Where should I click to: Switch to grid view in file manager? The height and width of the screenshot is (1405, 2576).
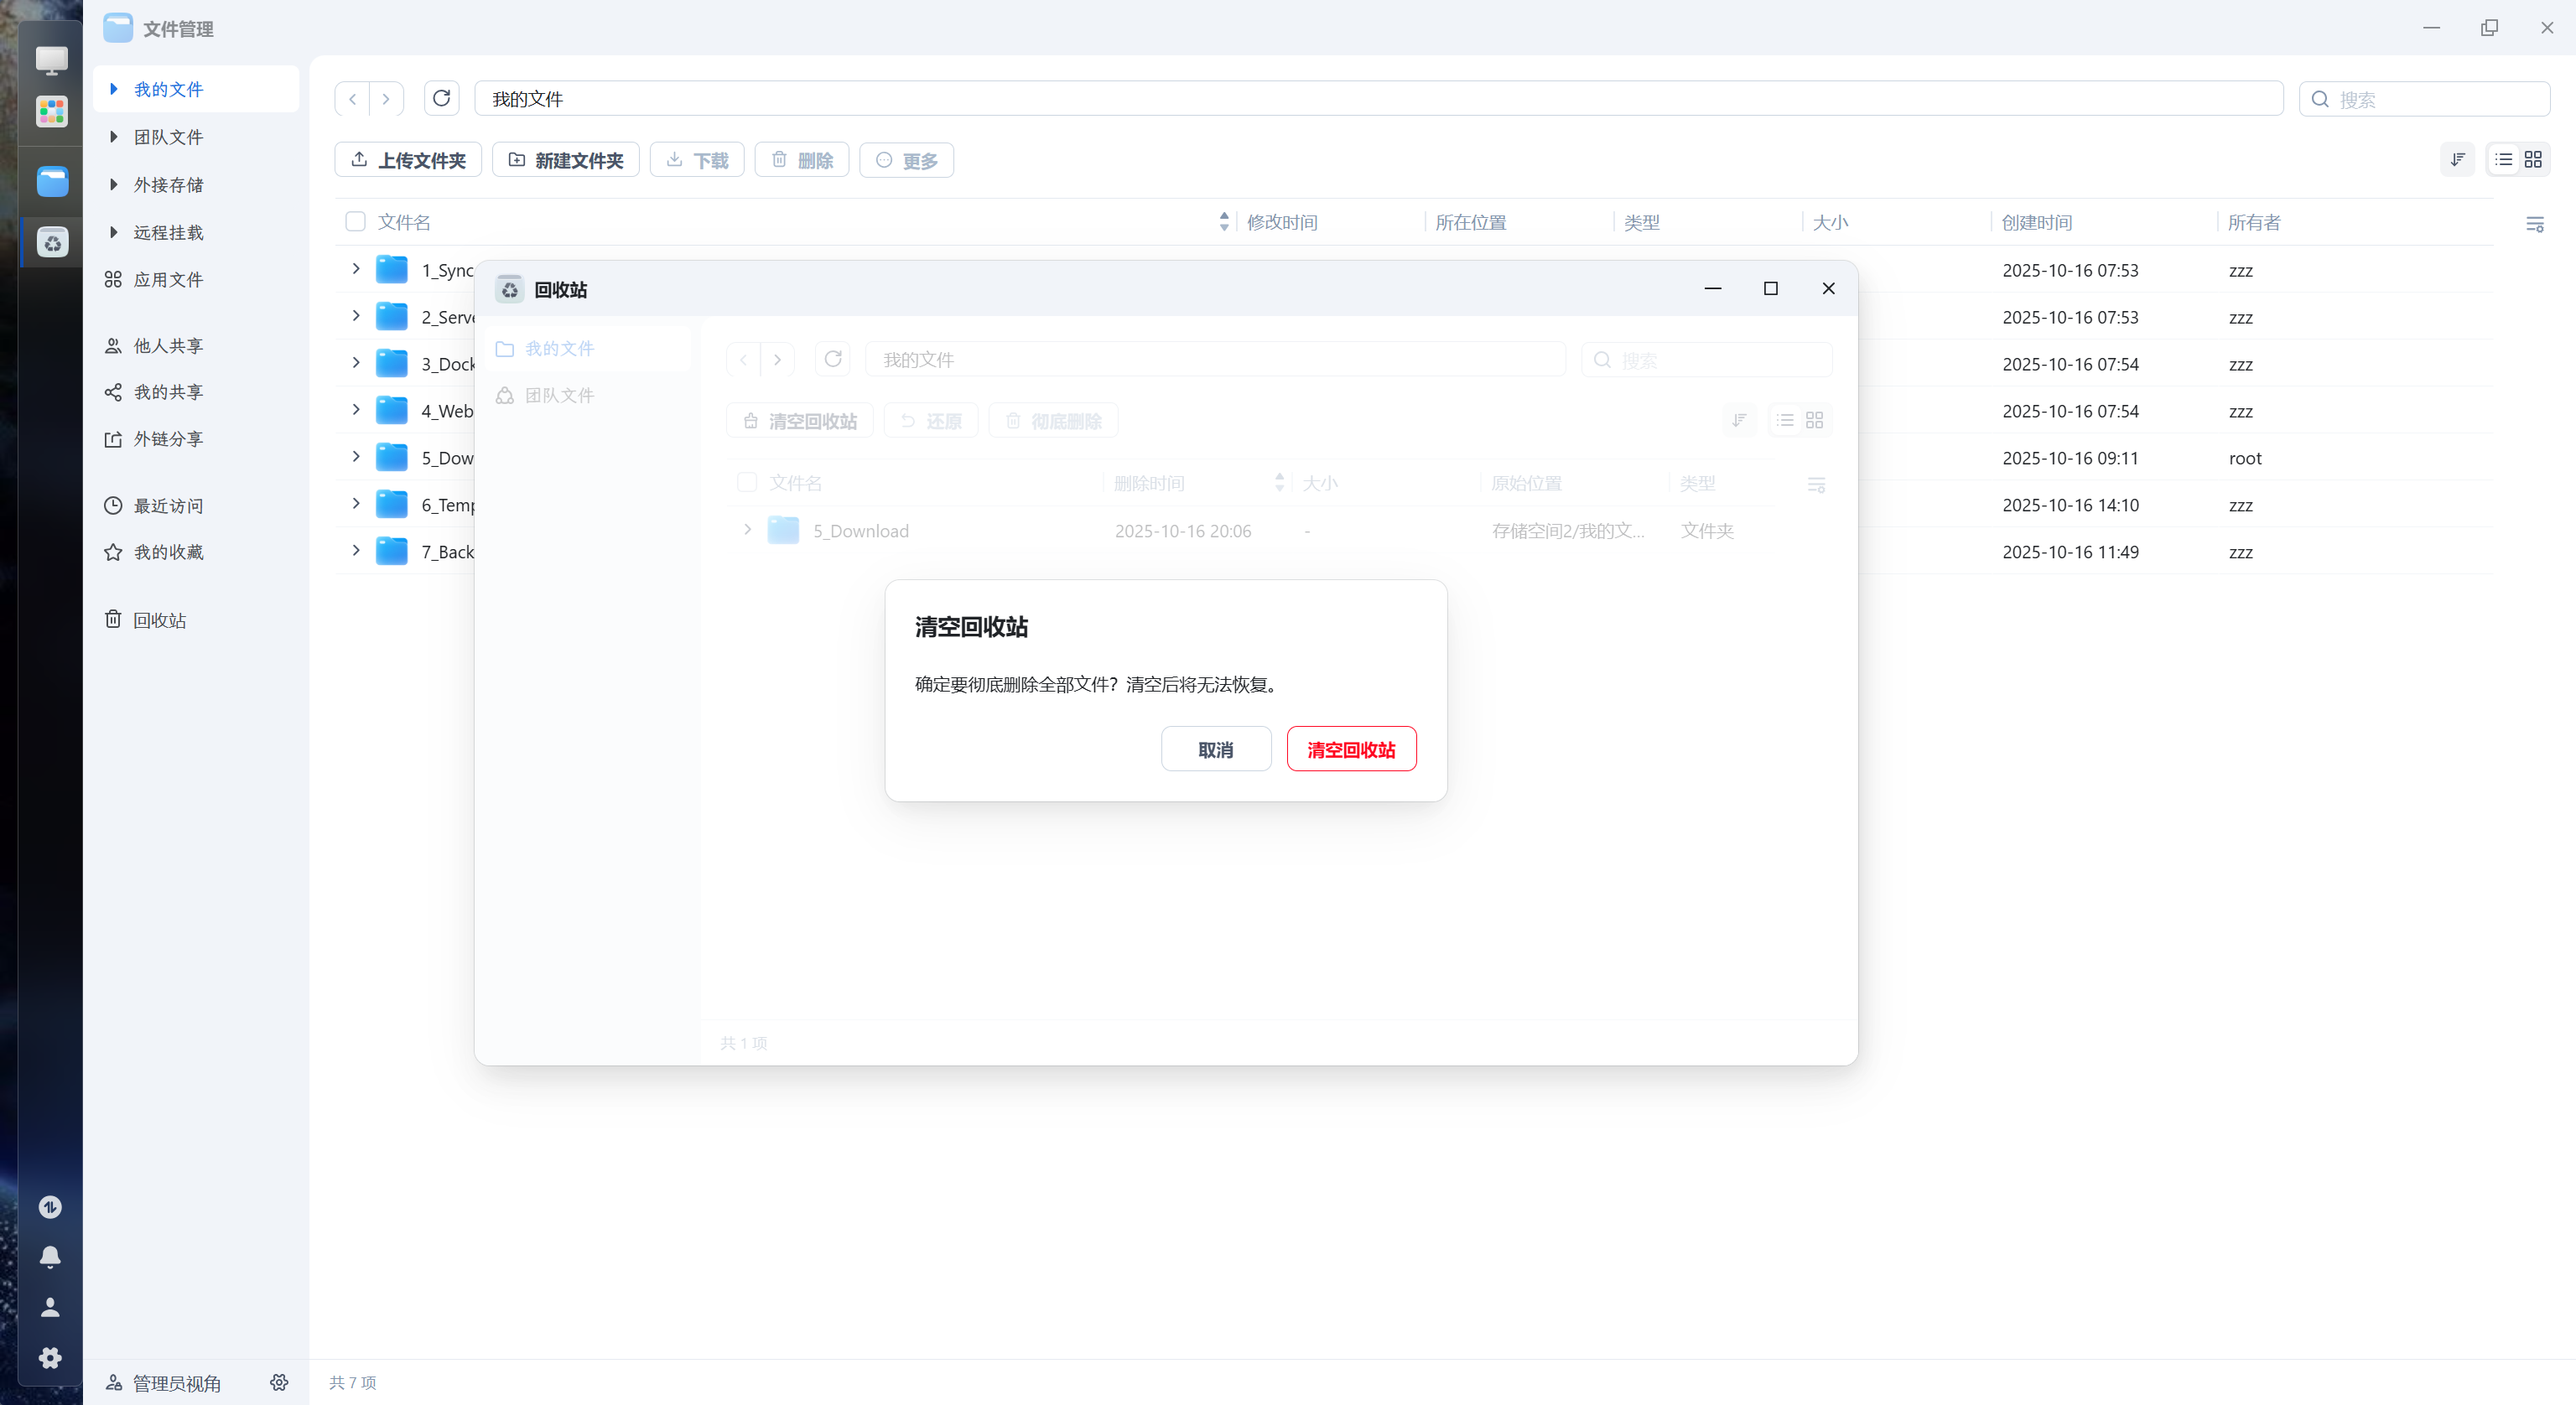coord(2533,160)
